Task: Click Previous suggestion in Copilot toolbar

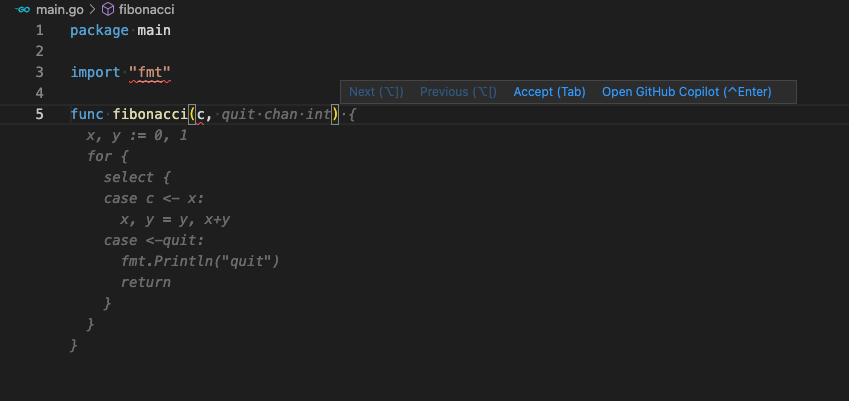Action: pos(458,92)
